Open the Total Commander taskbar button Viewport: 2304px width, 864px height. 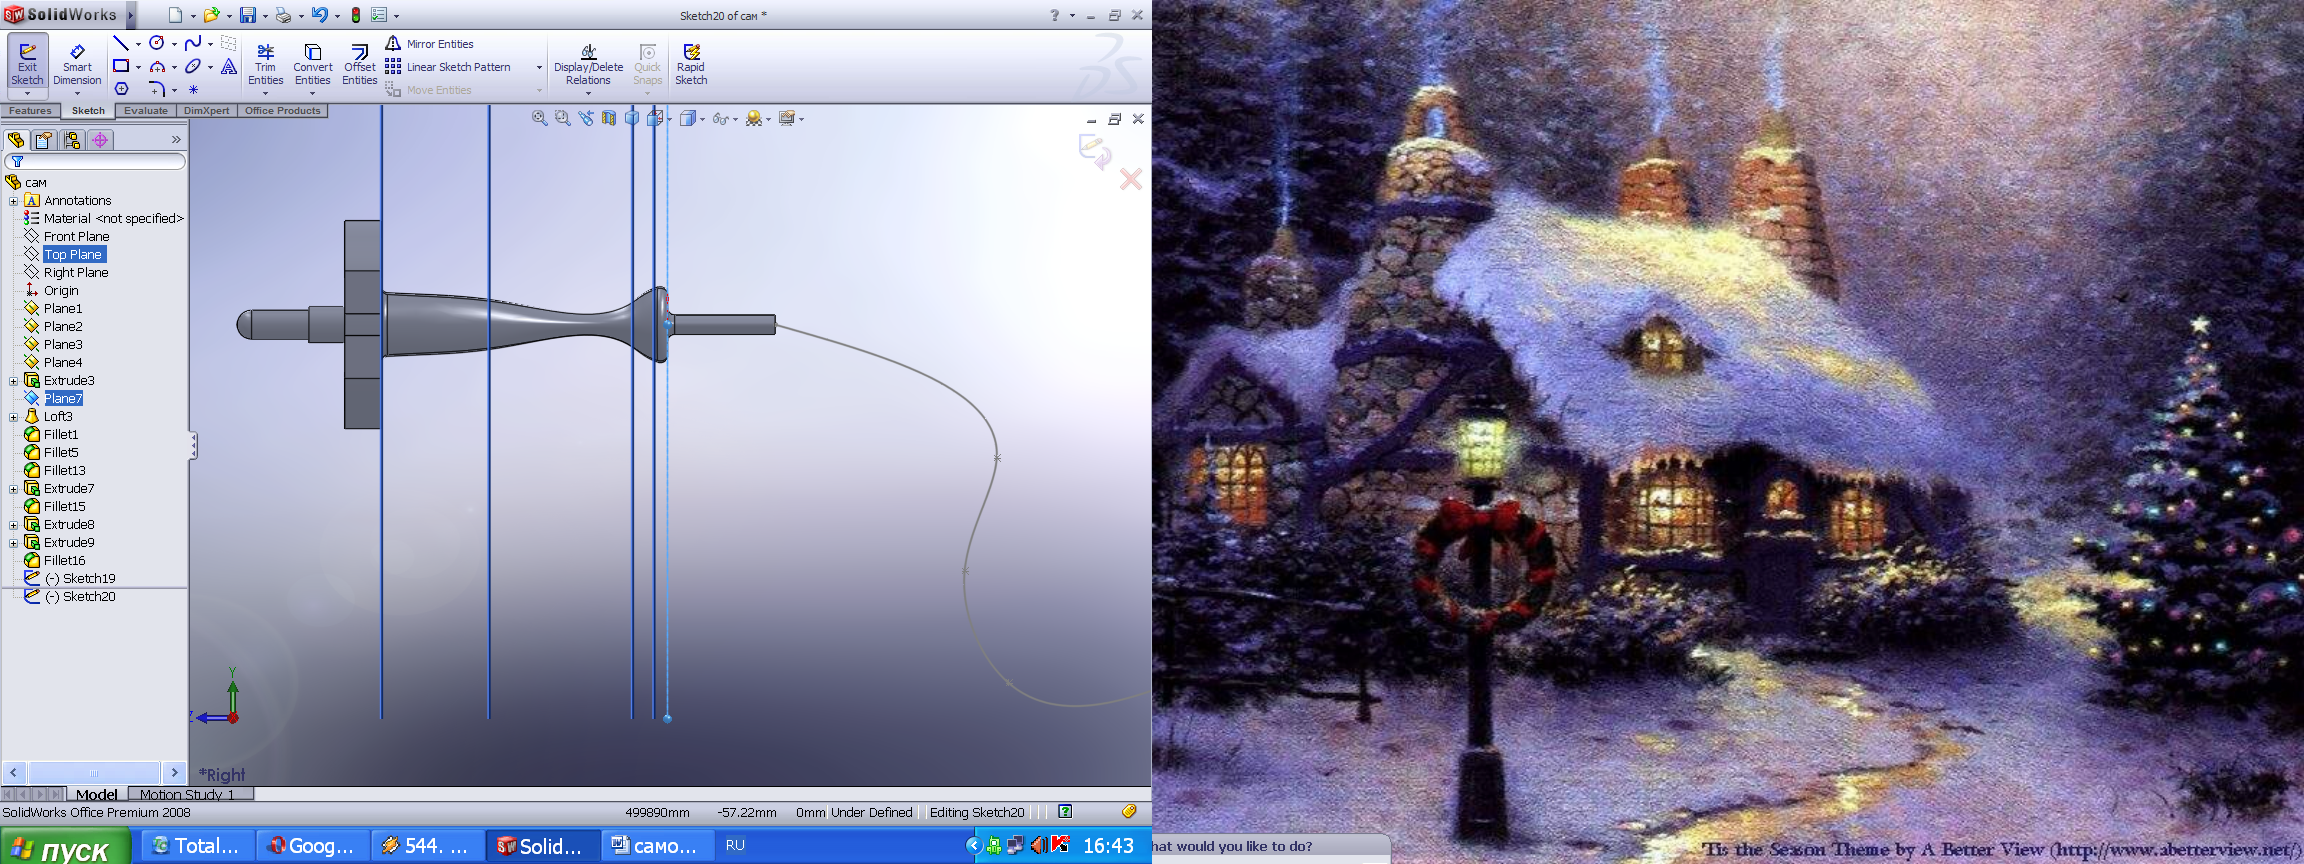(196, 846)
